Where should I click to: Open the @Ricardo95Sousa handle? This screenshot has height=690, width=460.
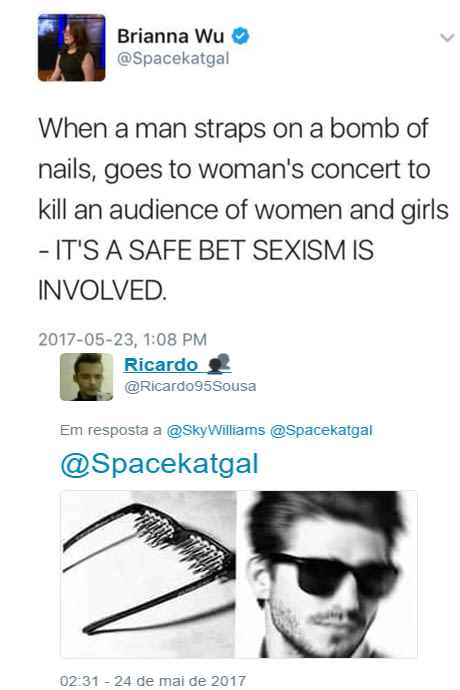click(x=190, y=386)
